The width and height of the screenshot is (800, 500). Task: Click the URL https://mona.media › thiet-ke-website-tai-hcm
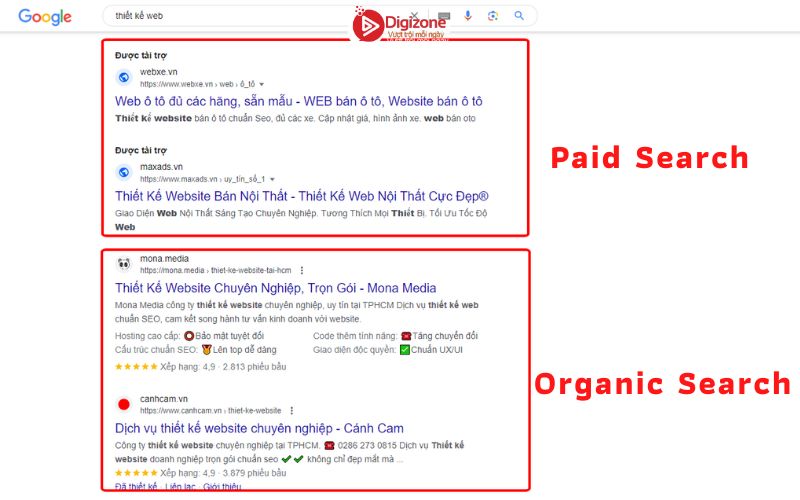point(216,270)
